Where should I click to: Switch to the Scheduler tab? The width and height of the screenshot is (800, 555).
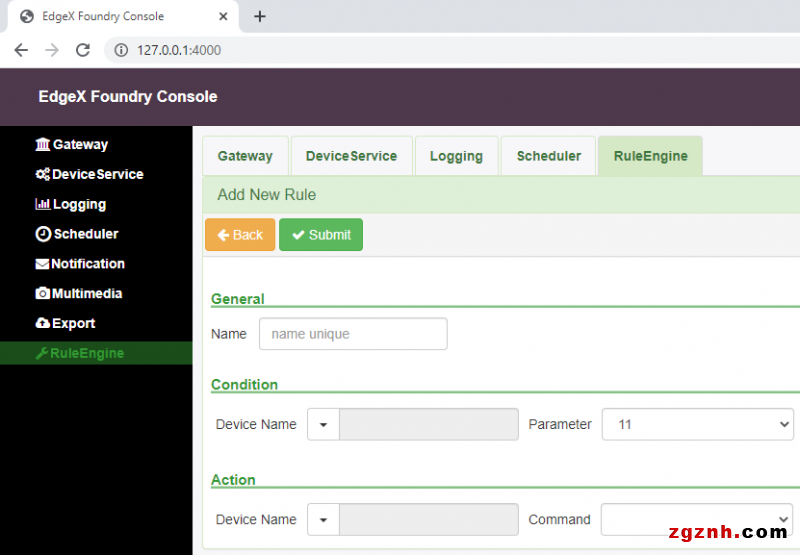click(x=548, y=156)
